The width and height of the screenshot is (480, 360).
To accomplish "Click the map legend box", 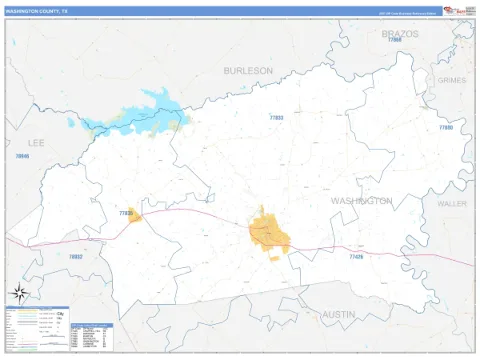I will point(37,329).
